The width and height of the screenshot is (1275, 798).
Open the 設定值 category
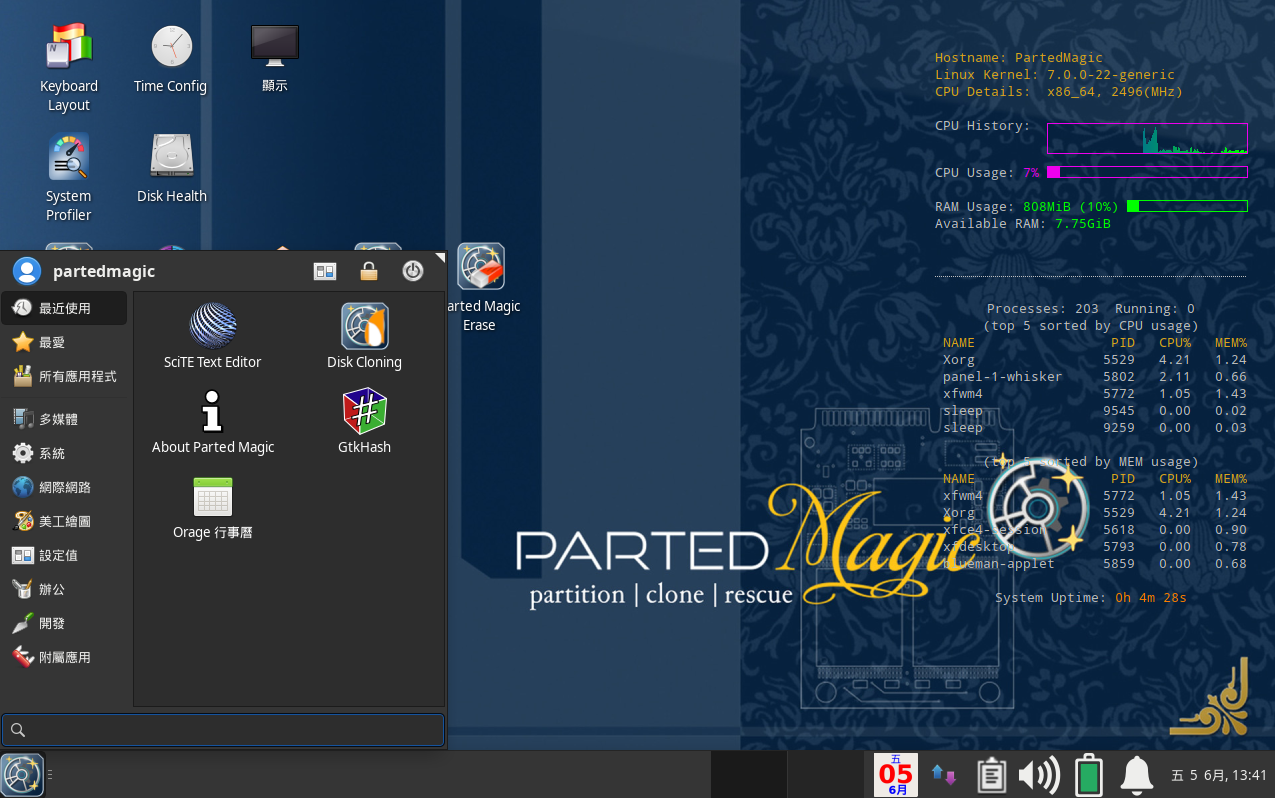pyautogui.click(x=64, y=555)
